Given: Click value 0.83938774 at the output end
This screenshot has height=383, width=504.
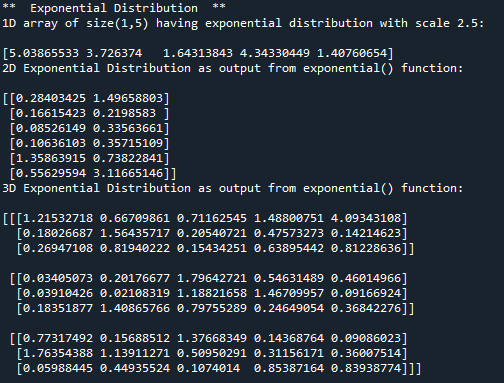Looking at the screenshot, I should pos(366,368).
